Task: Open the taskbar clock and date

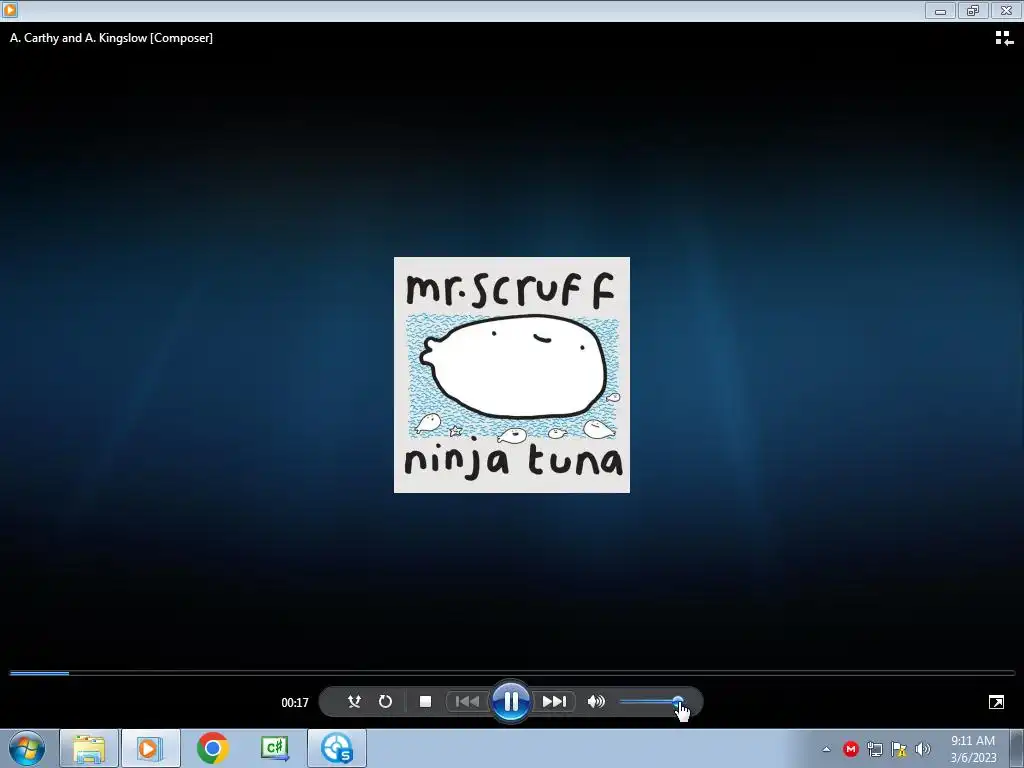Action: [x=973, y=749]
